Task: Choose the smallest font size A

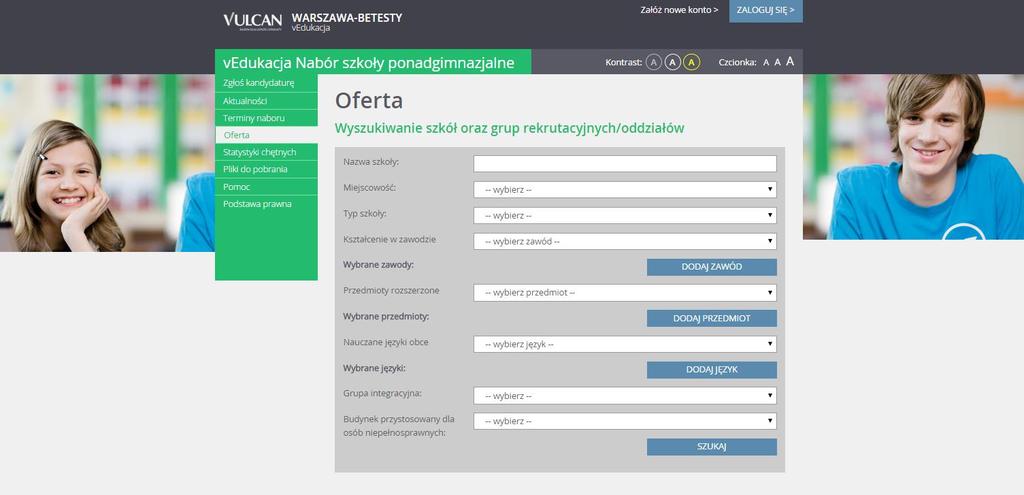Action: pyautogui.click(x=767, y=63)
